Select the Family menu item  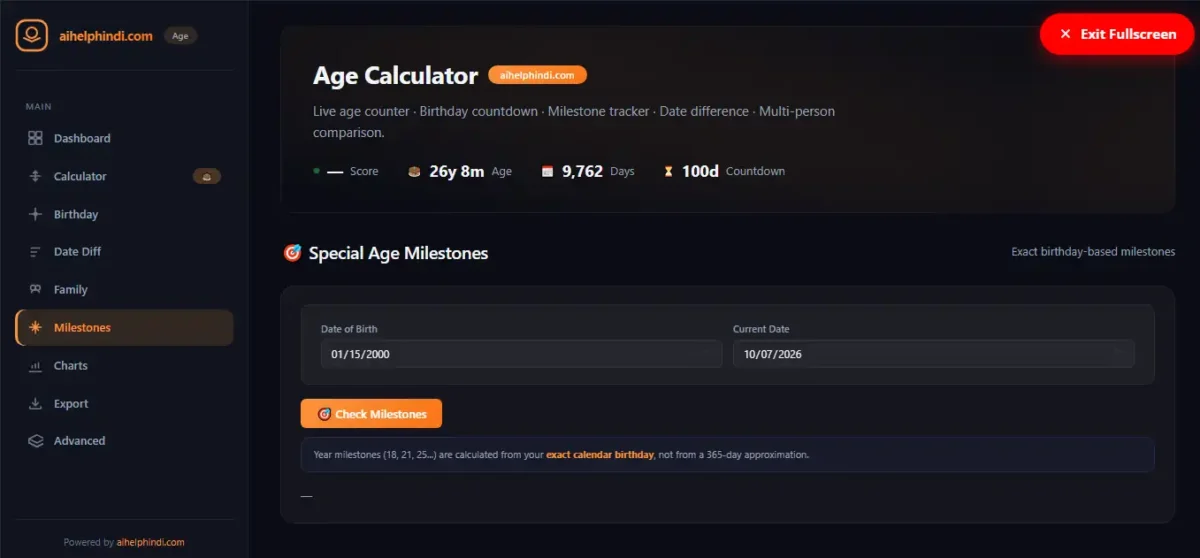(x=125, y=290)
